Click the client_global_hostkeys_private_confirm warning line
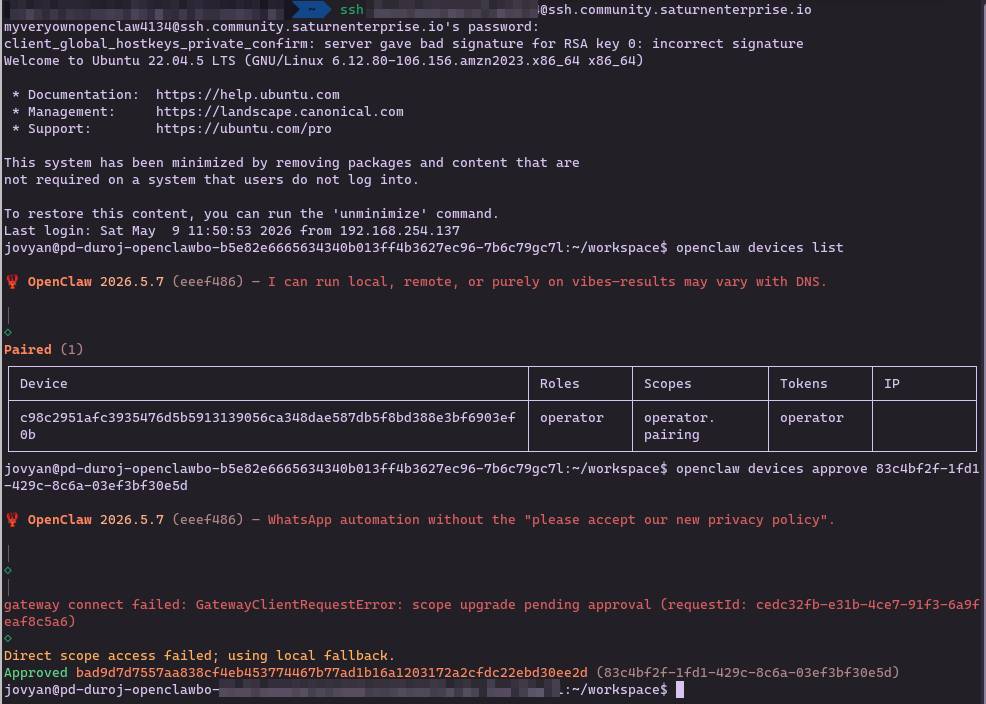 [x=404, y=44]
